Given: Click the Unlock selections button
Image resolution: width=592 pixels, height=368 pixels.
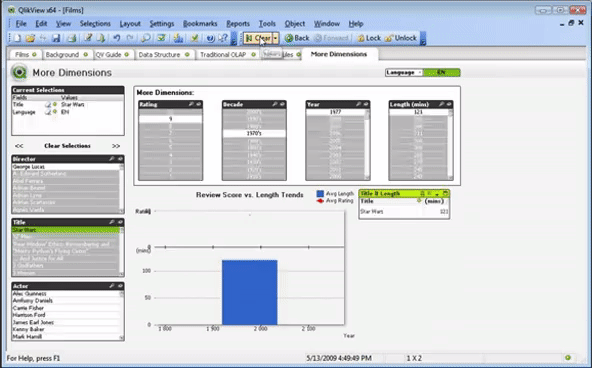Looking at the screenshot, I should click(x=401, y=38).
